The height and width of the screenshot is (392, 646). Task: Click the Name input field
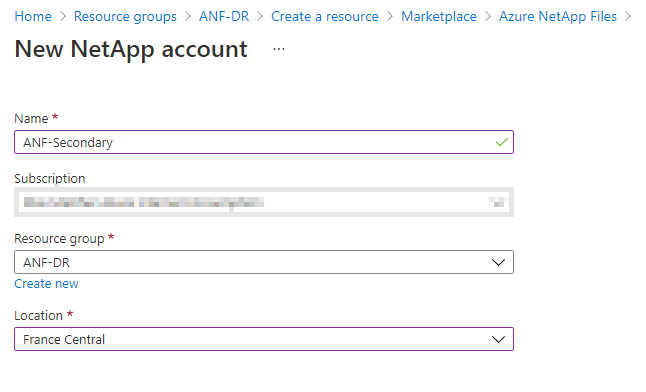(264, 142)
